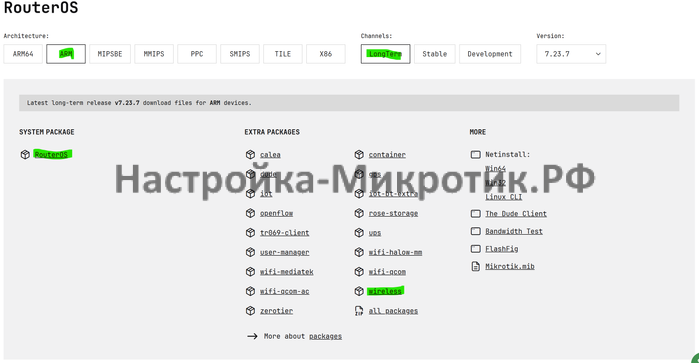Download the container package
Image resolution: width=699 pixels, height=363 pixels.
coord(387,155)
